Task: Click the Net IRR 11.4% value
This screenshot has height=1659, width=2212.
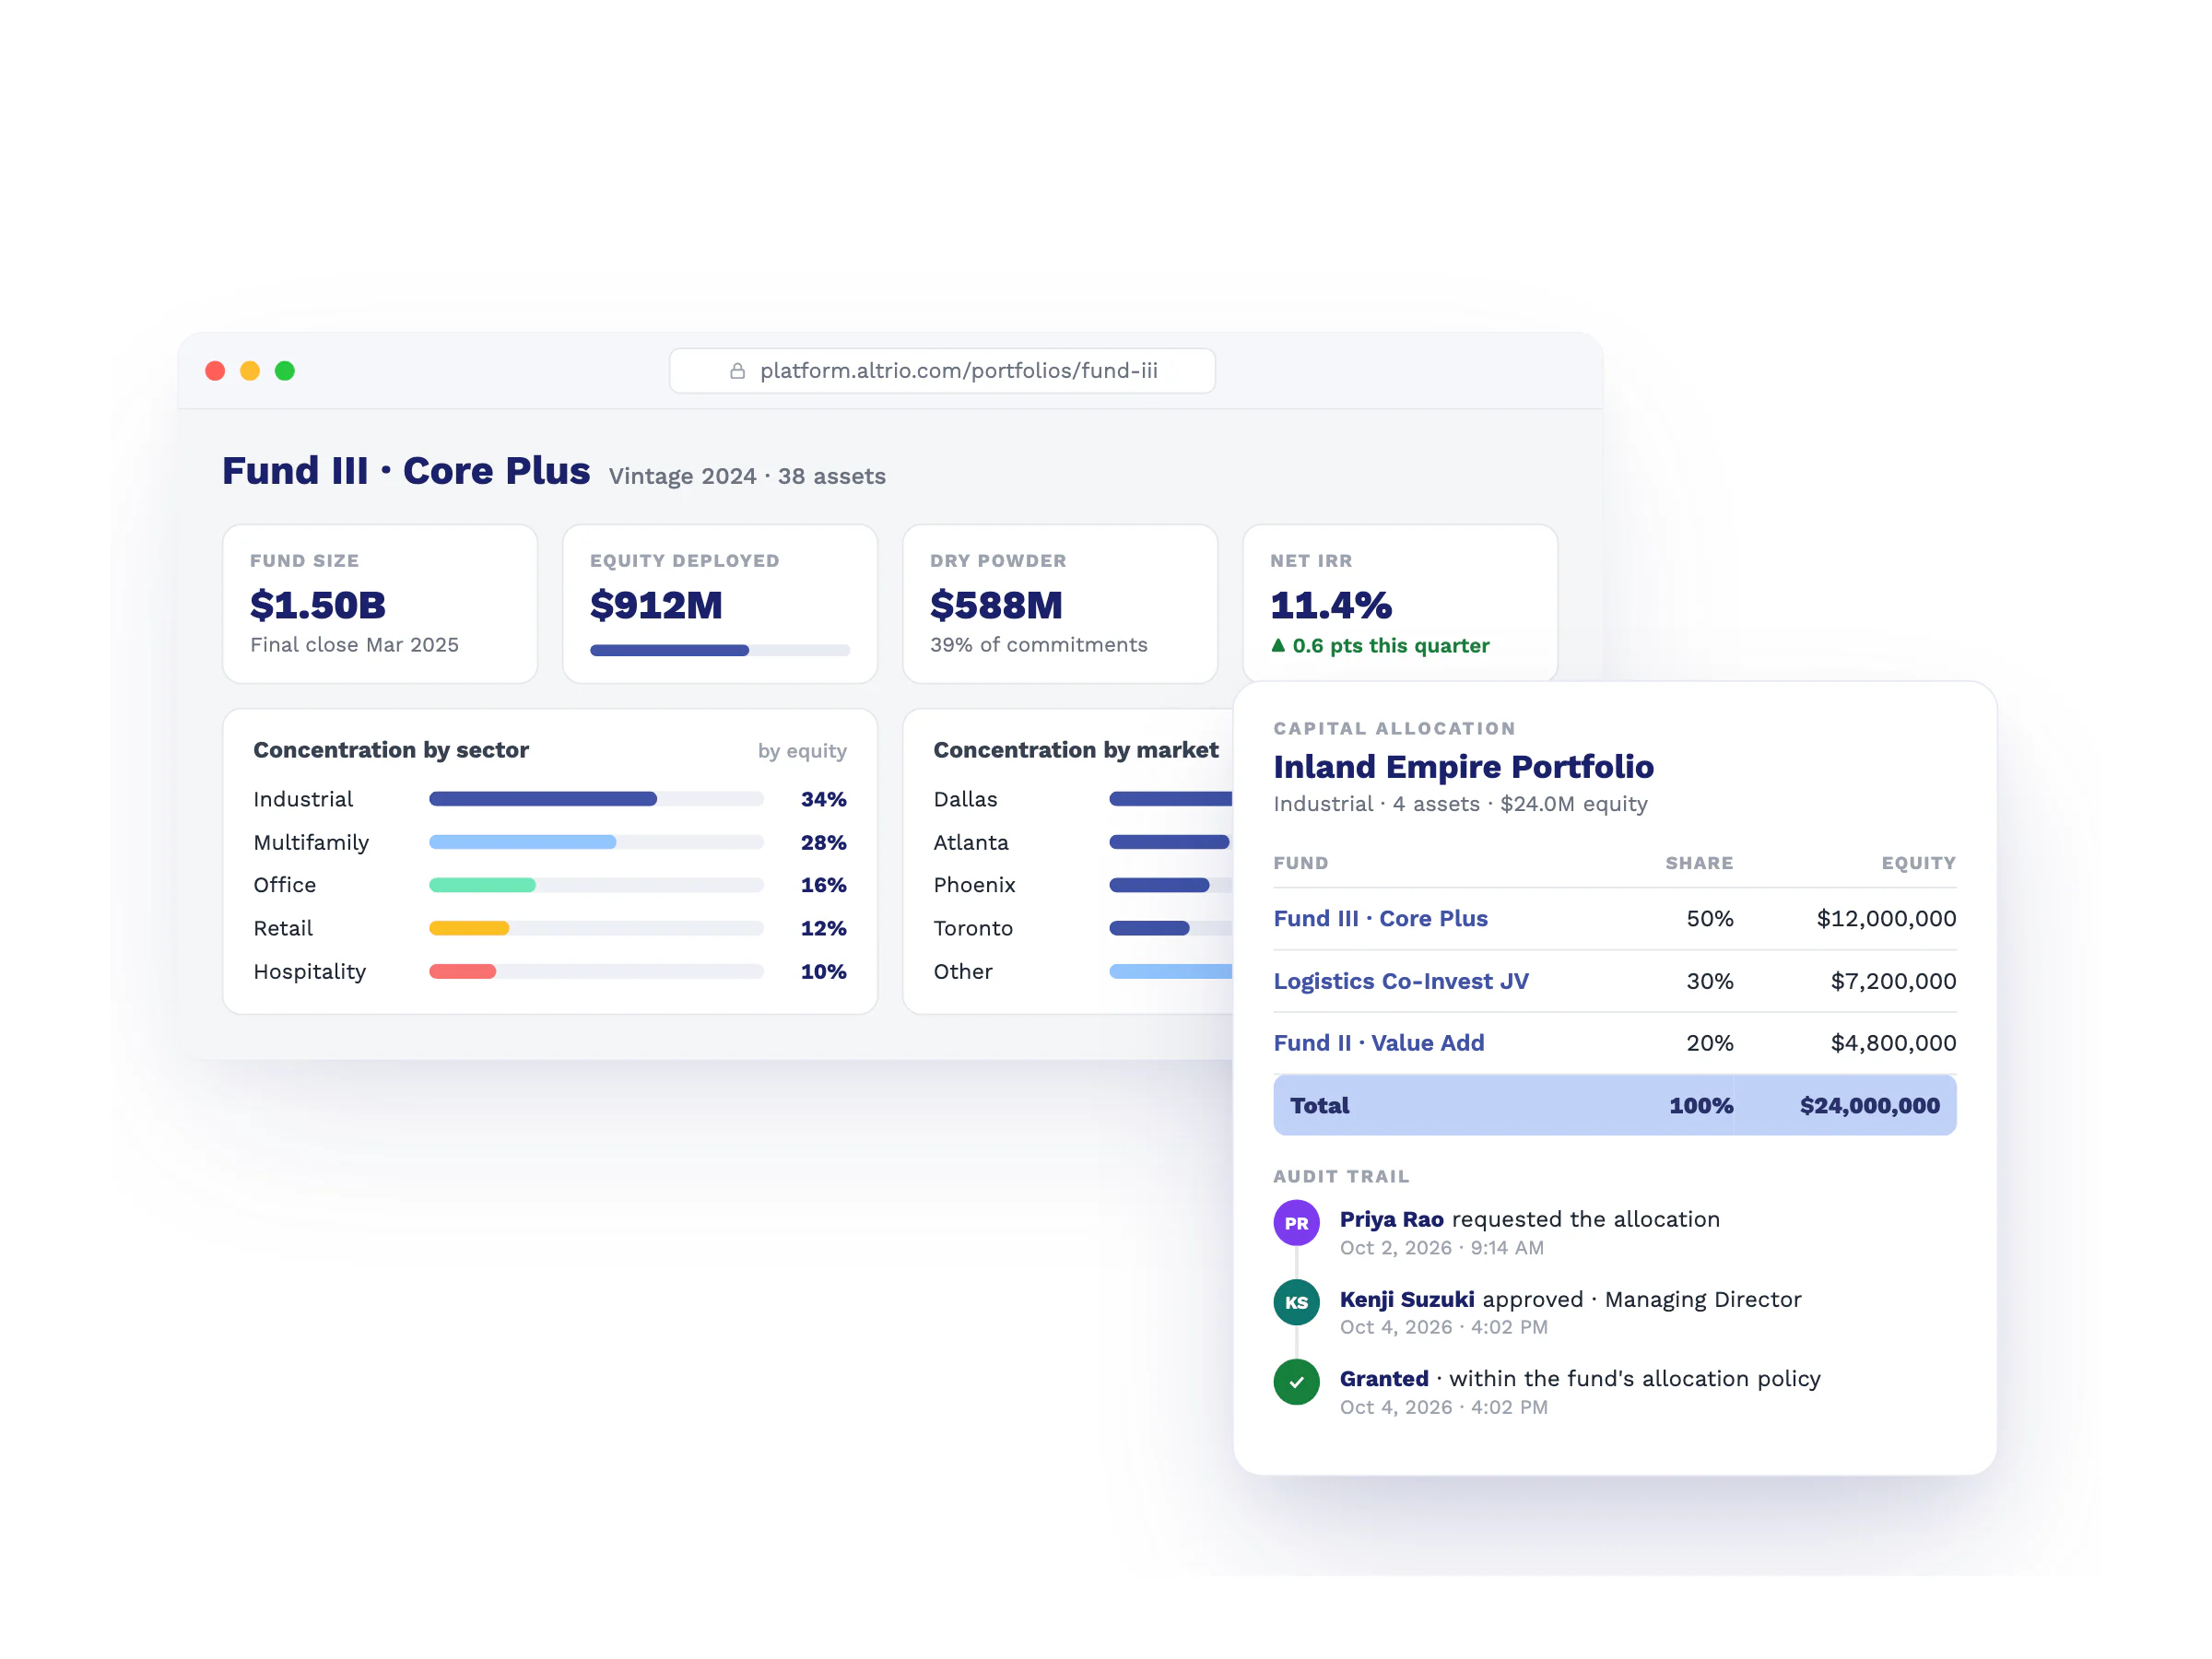Action: (x=1331, y=605)
